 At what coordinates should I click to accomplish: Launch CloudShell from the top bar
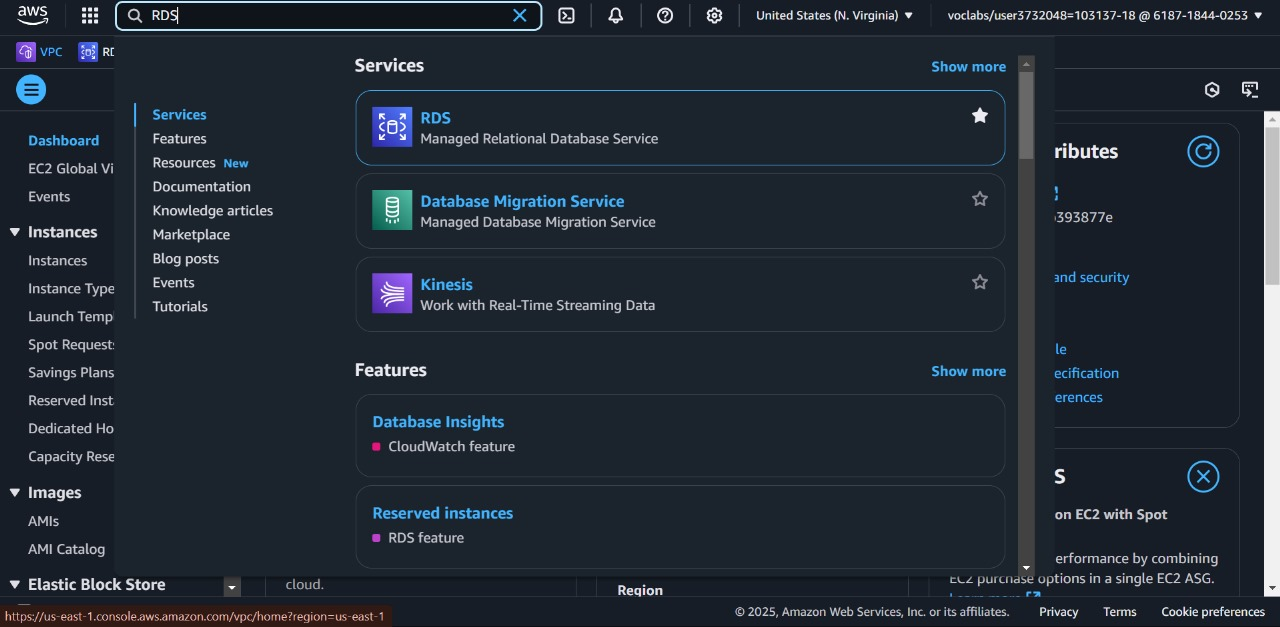pos(566,15)
